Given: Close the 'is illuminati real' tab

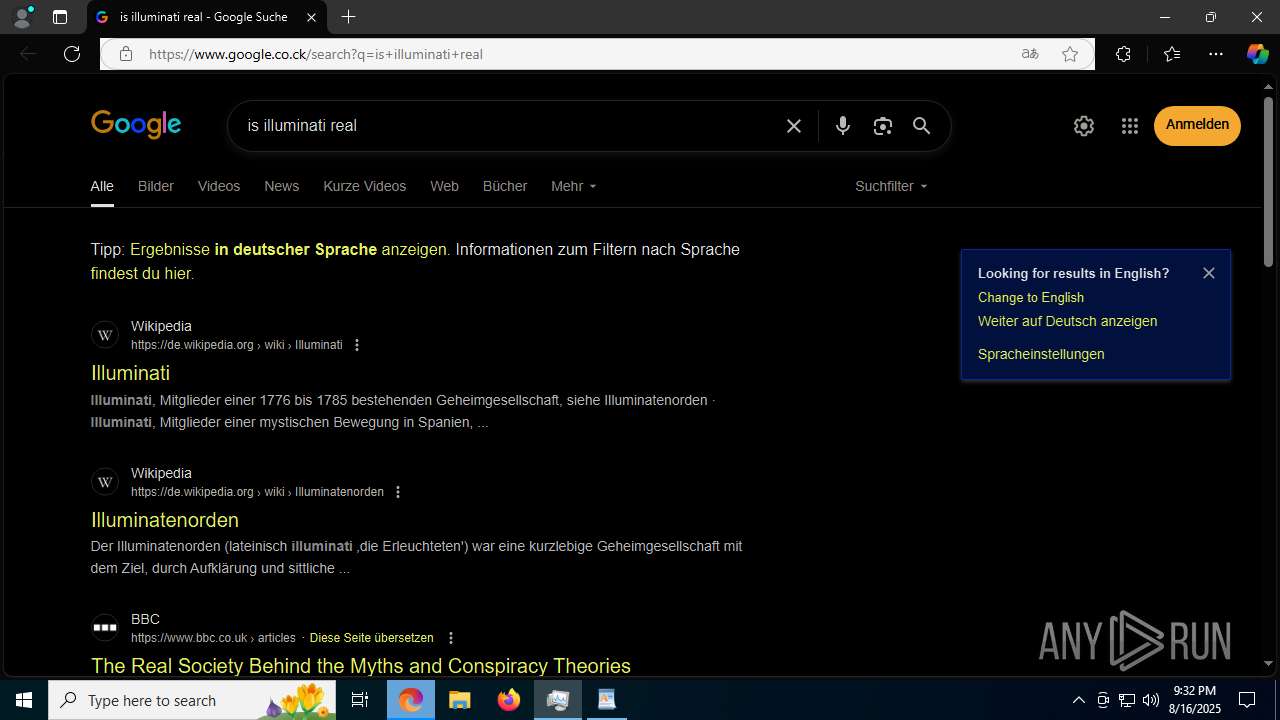Looking at the screenshot, I should point(311,17).
